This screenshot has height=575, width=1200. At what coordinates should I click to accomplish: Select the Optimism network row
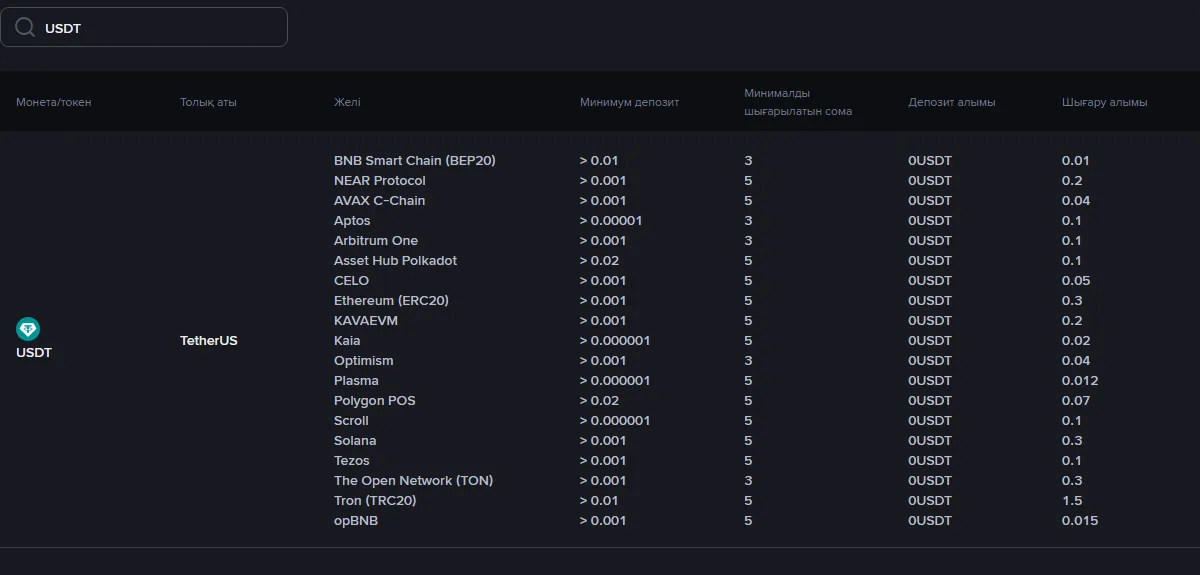tap(364, 360)
